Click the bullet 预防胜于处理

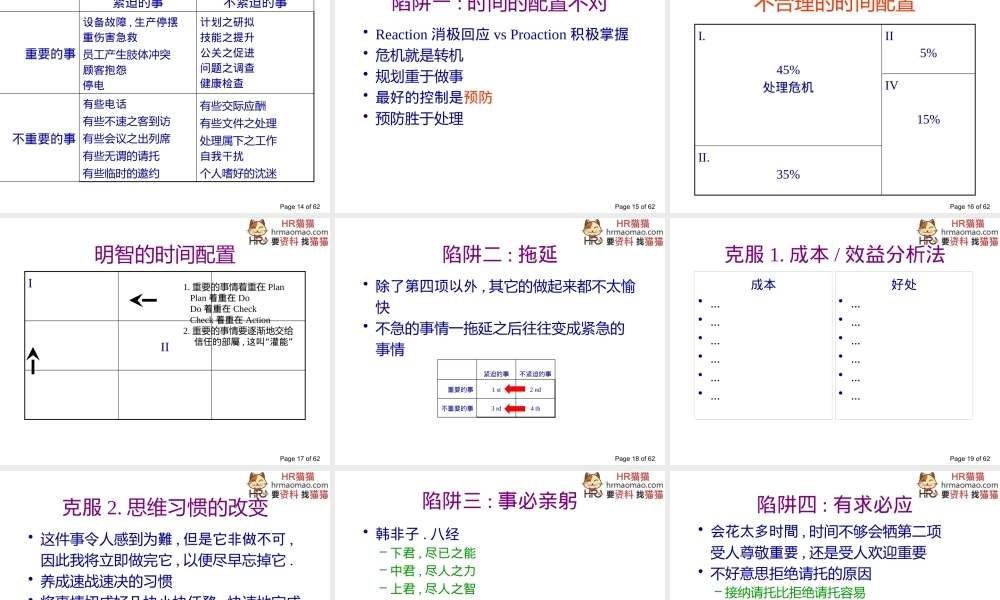[419, 119]
